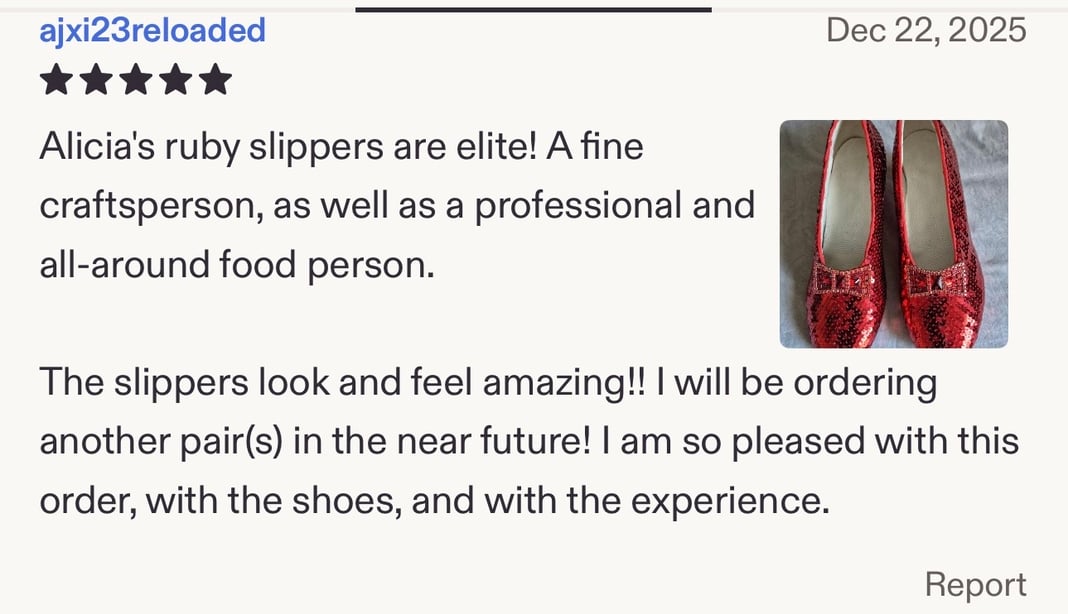The height and width of the screenshot is (614, 1068).
Task: Click the fifth star in the rating
Action: pos(215,80)
